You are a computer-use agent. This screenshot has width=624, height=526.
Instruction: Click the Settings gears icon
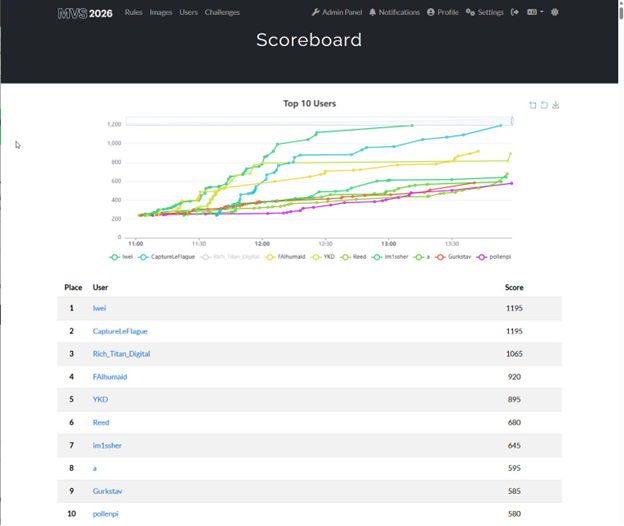(470, 12)
